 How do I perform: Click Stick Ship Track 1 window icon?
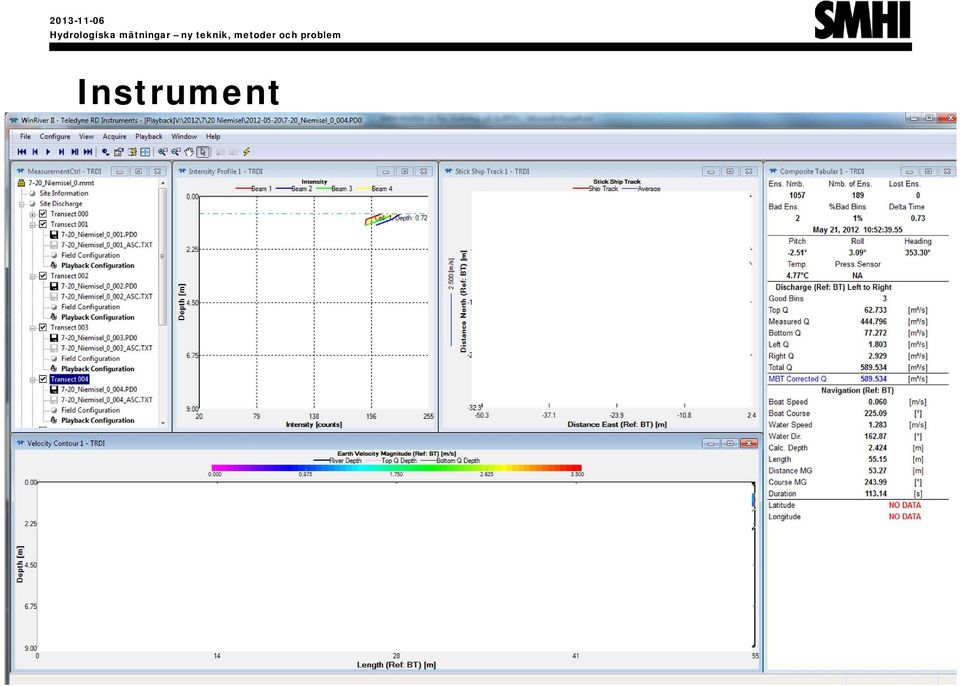448,172
